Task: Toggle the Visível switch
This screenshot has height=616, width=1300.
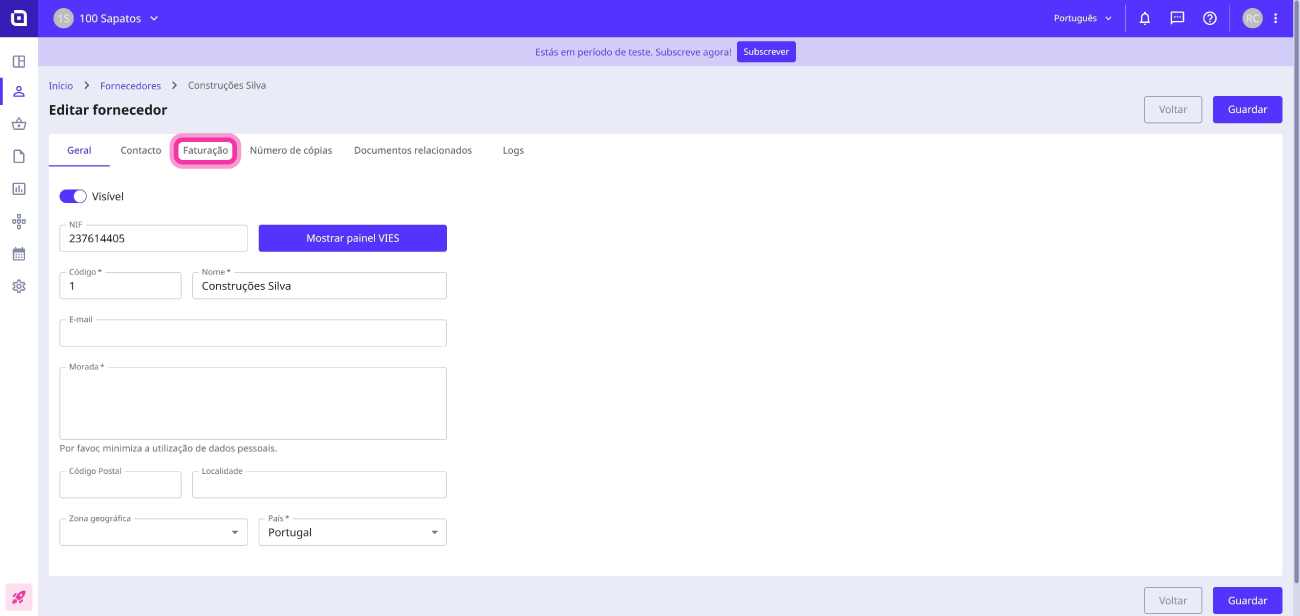Action: [73, 196]
